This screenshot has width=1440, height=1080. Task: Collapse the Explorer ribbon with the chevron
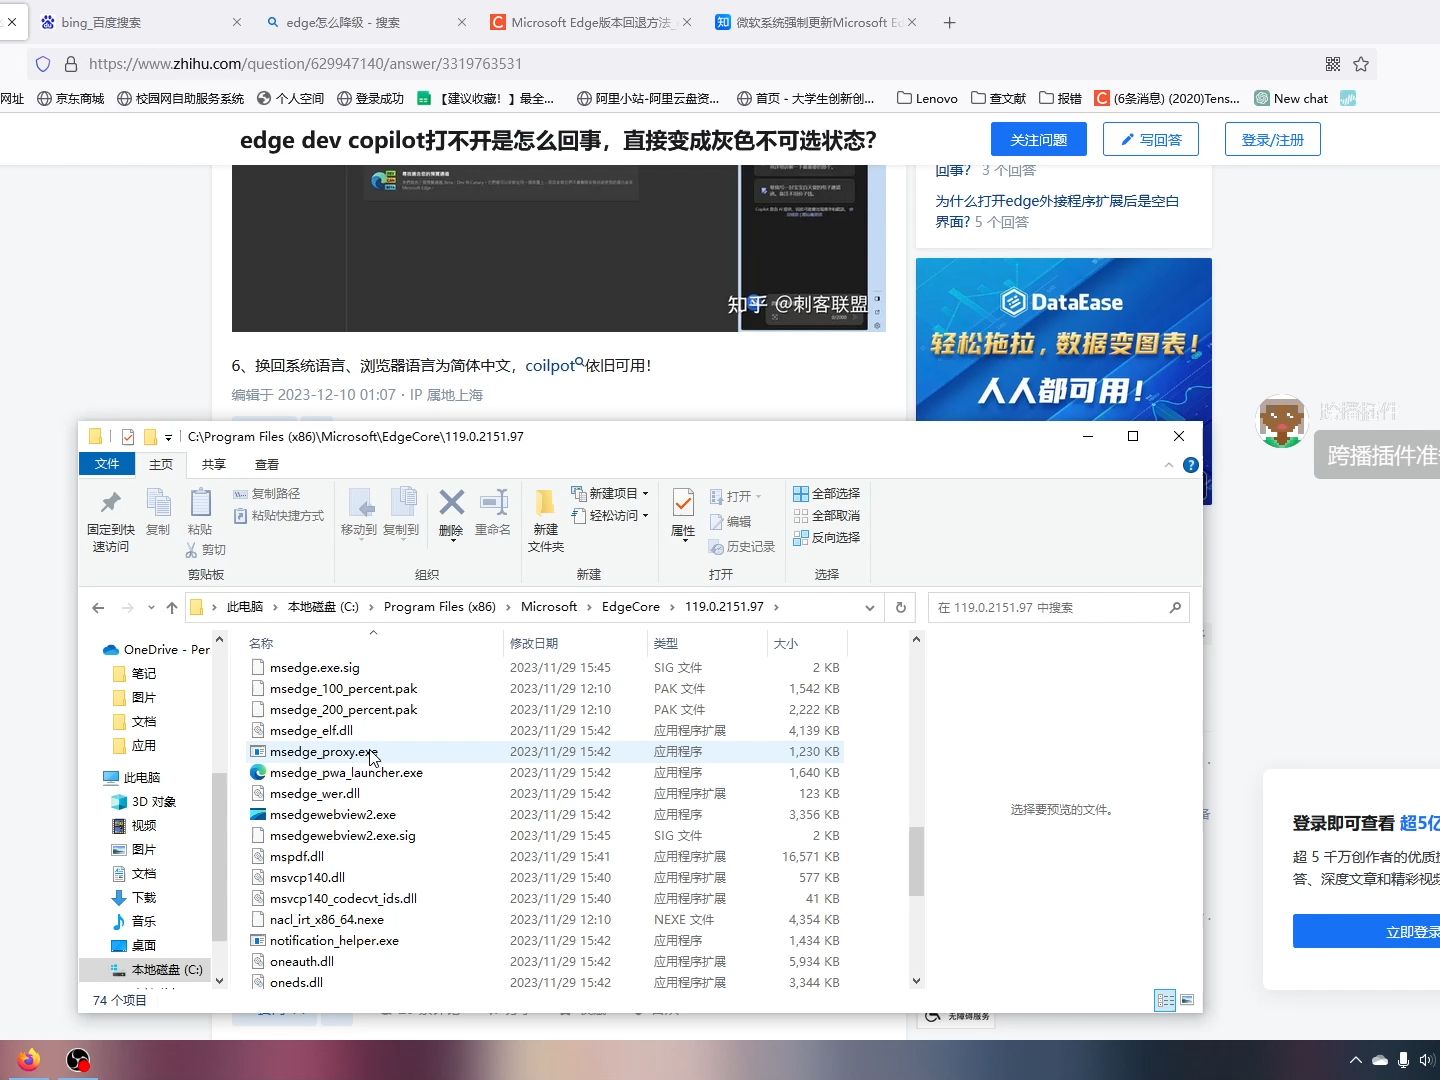point(1169,465)
